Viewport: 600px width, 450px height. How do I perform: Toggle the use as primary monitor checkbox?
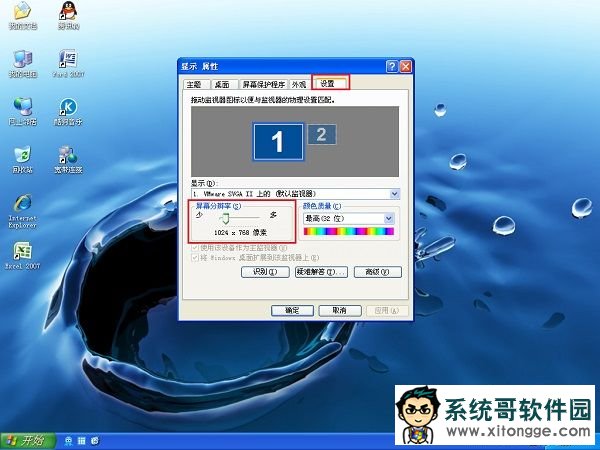pos(195,247)
